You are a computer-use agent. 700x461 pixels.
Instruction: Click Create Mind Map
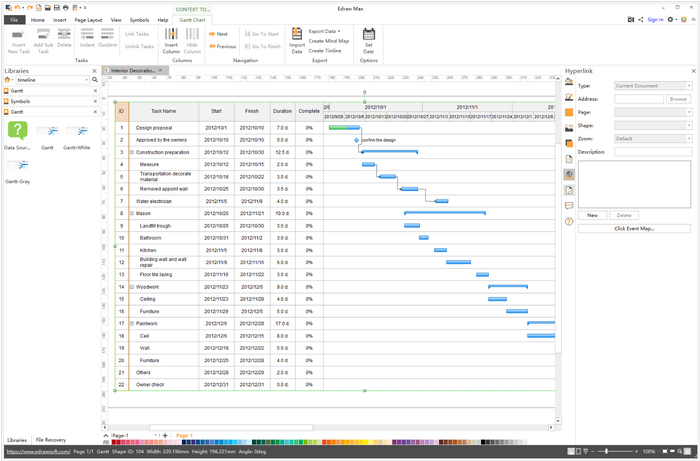[x=329, y=41]
